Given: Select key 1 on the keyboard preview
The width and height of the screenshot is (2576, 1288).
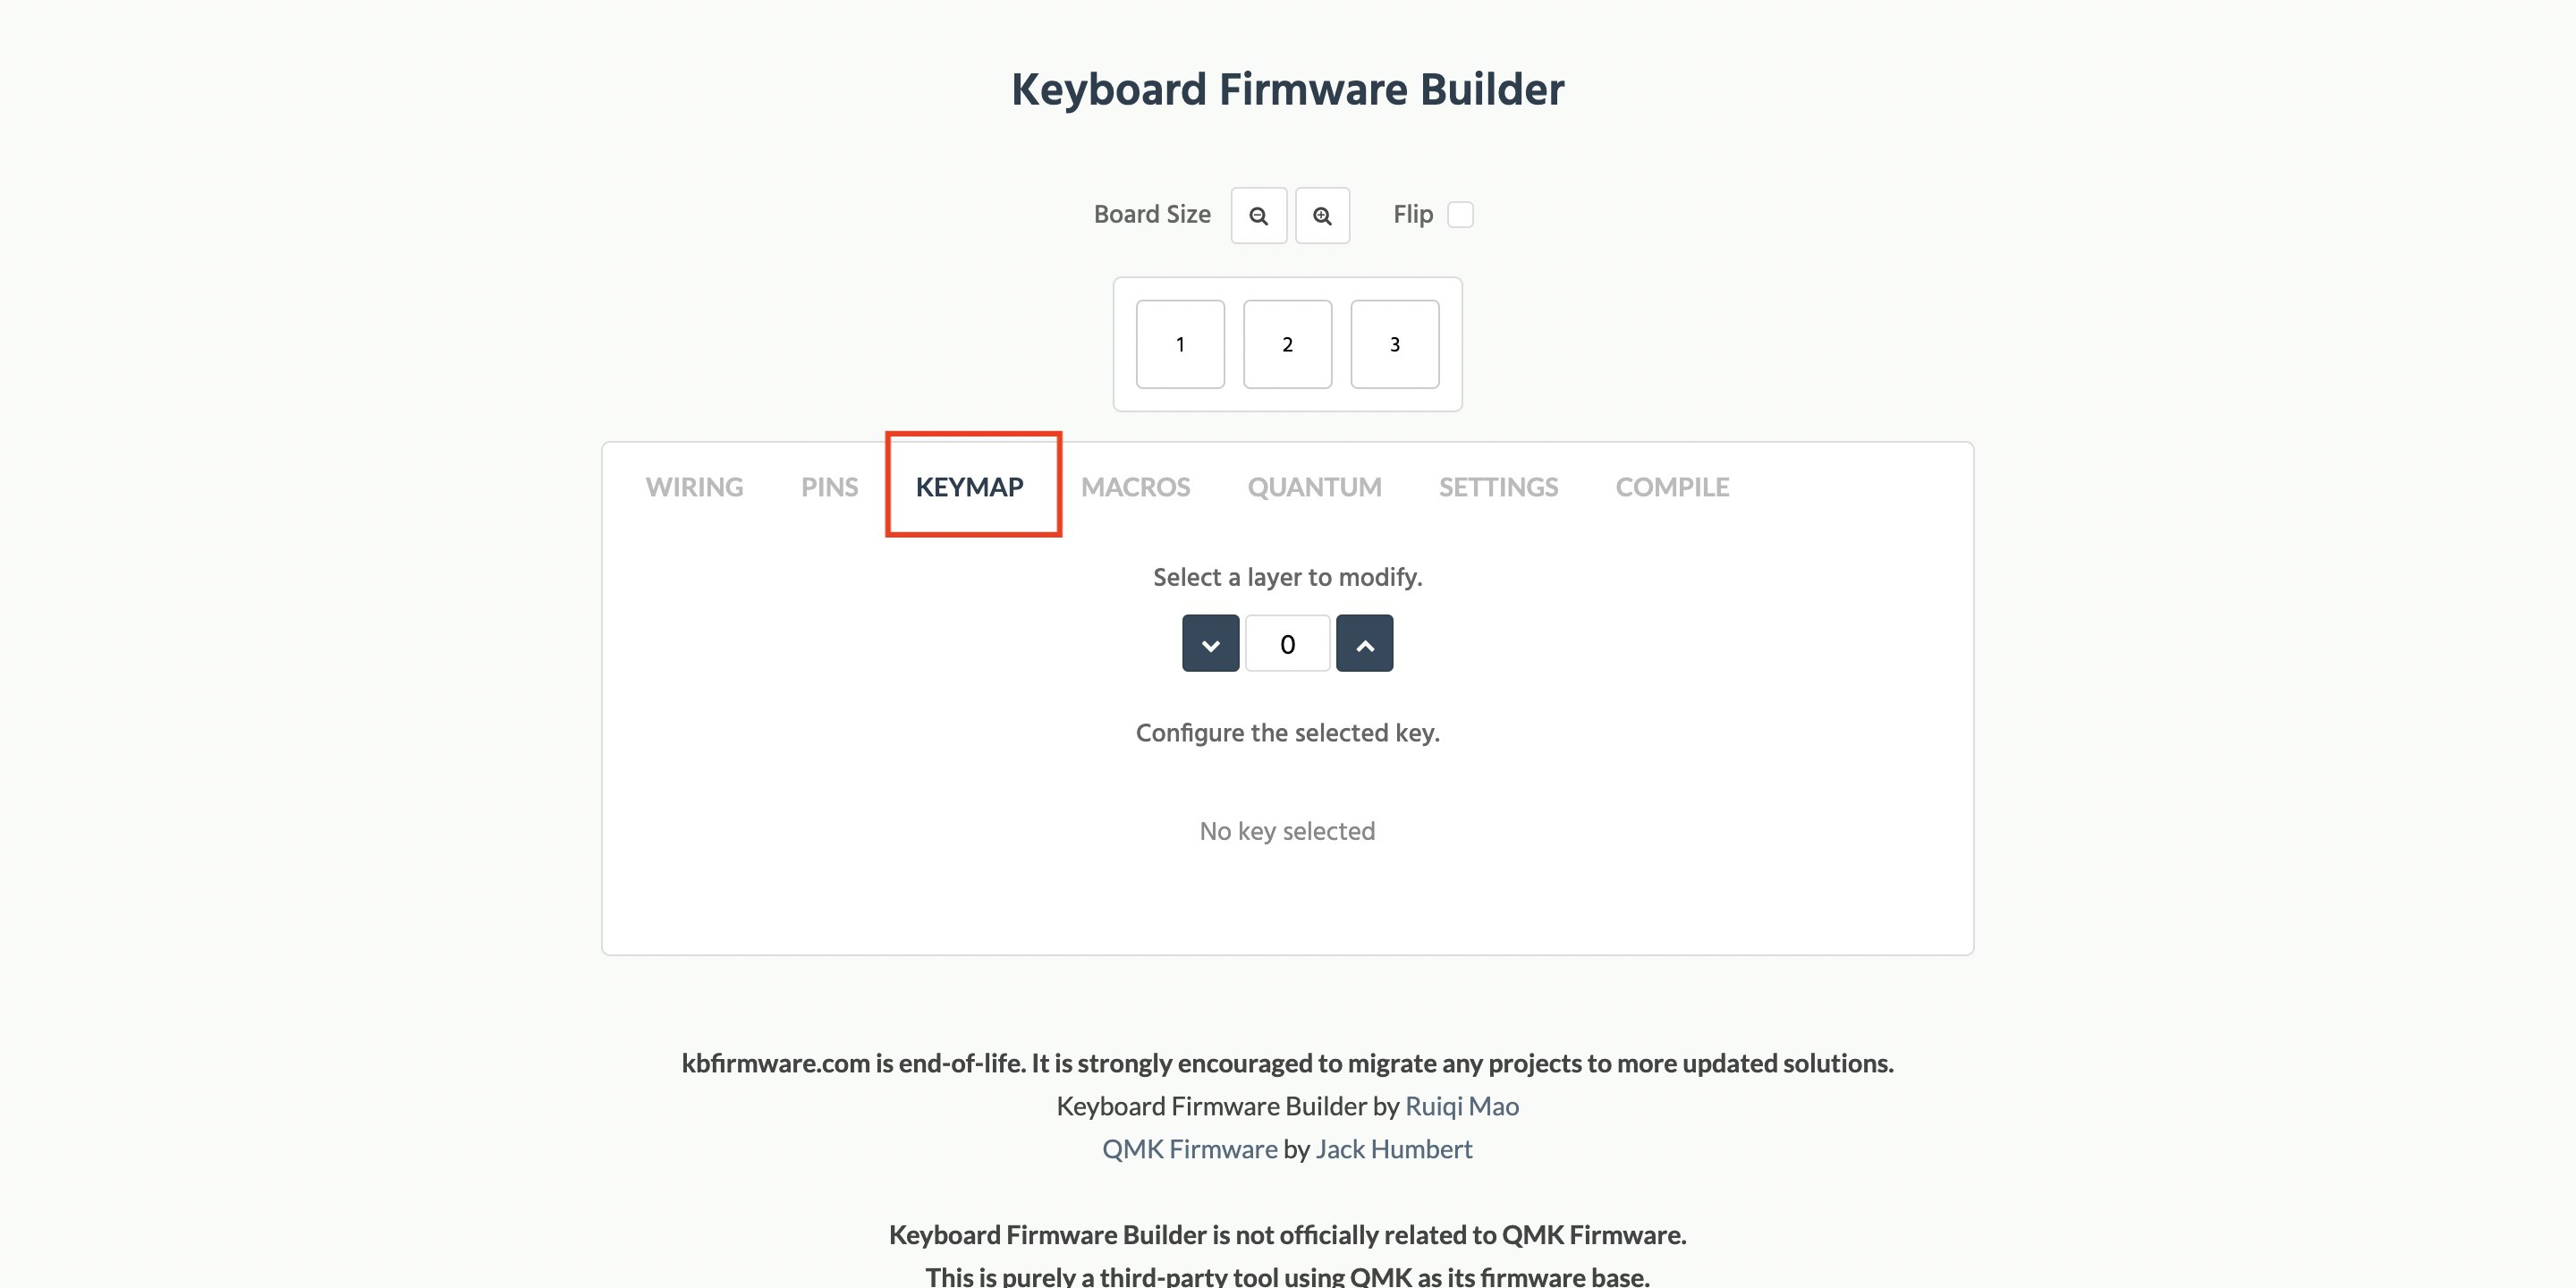Looking at the screenshot, I should (x=1180, y=344).
